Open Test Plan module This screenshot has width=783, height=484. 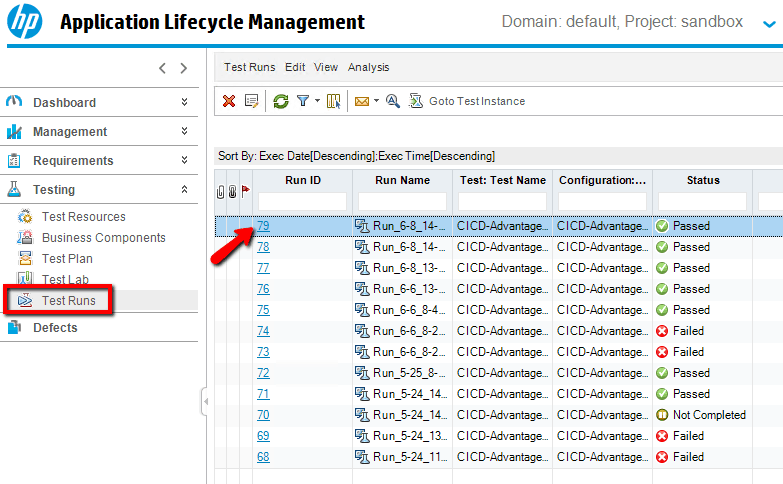pos(67,259)
